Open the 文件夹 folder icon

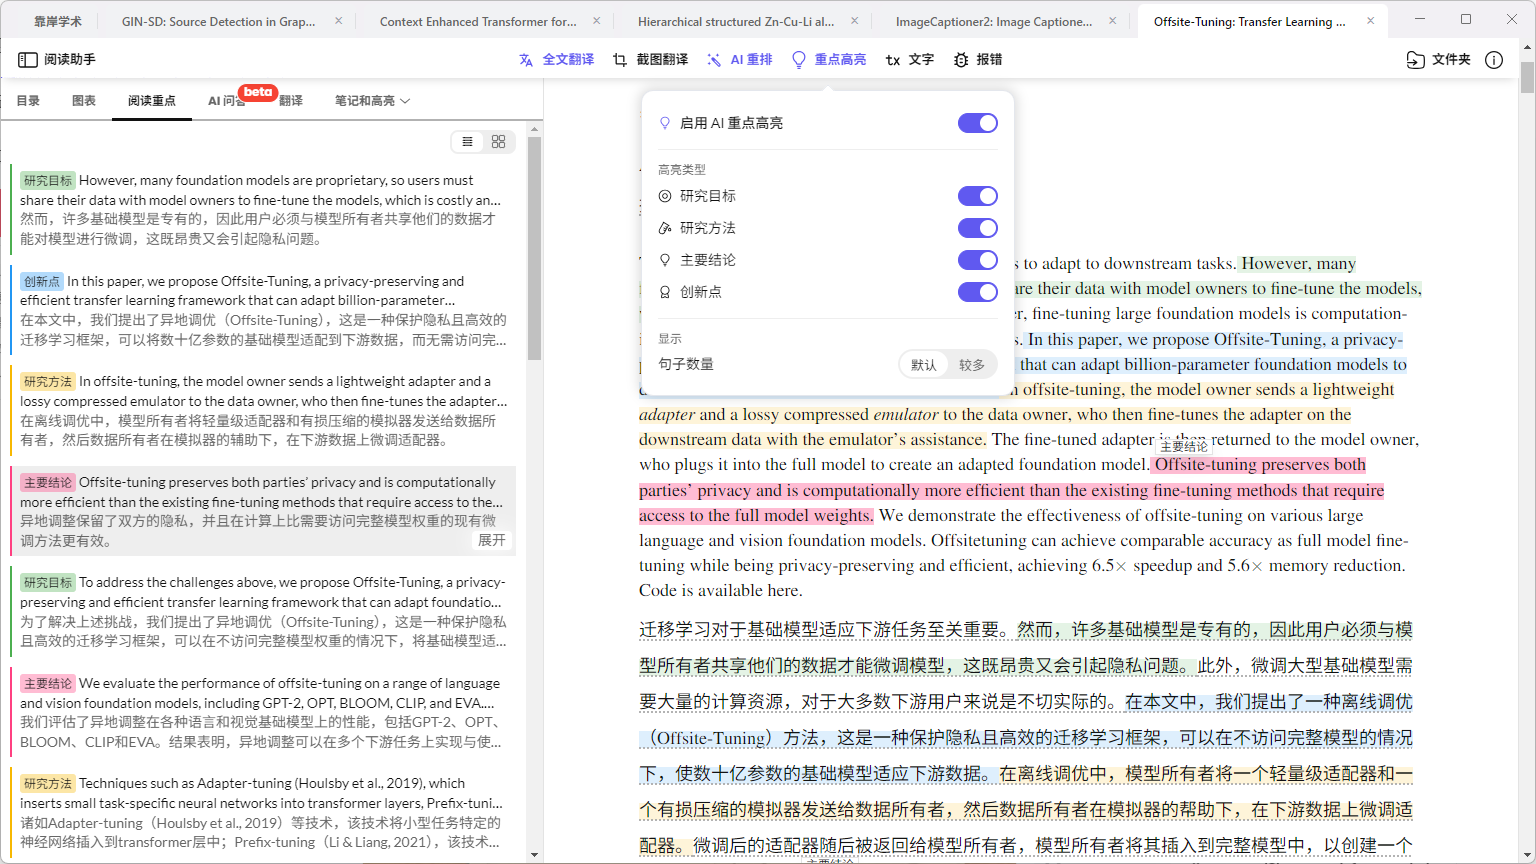1415,60
